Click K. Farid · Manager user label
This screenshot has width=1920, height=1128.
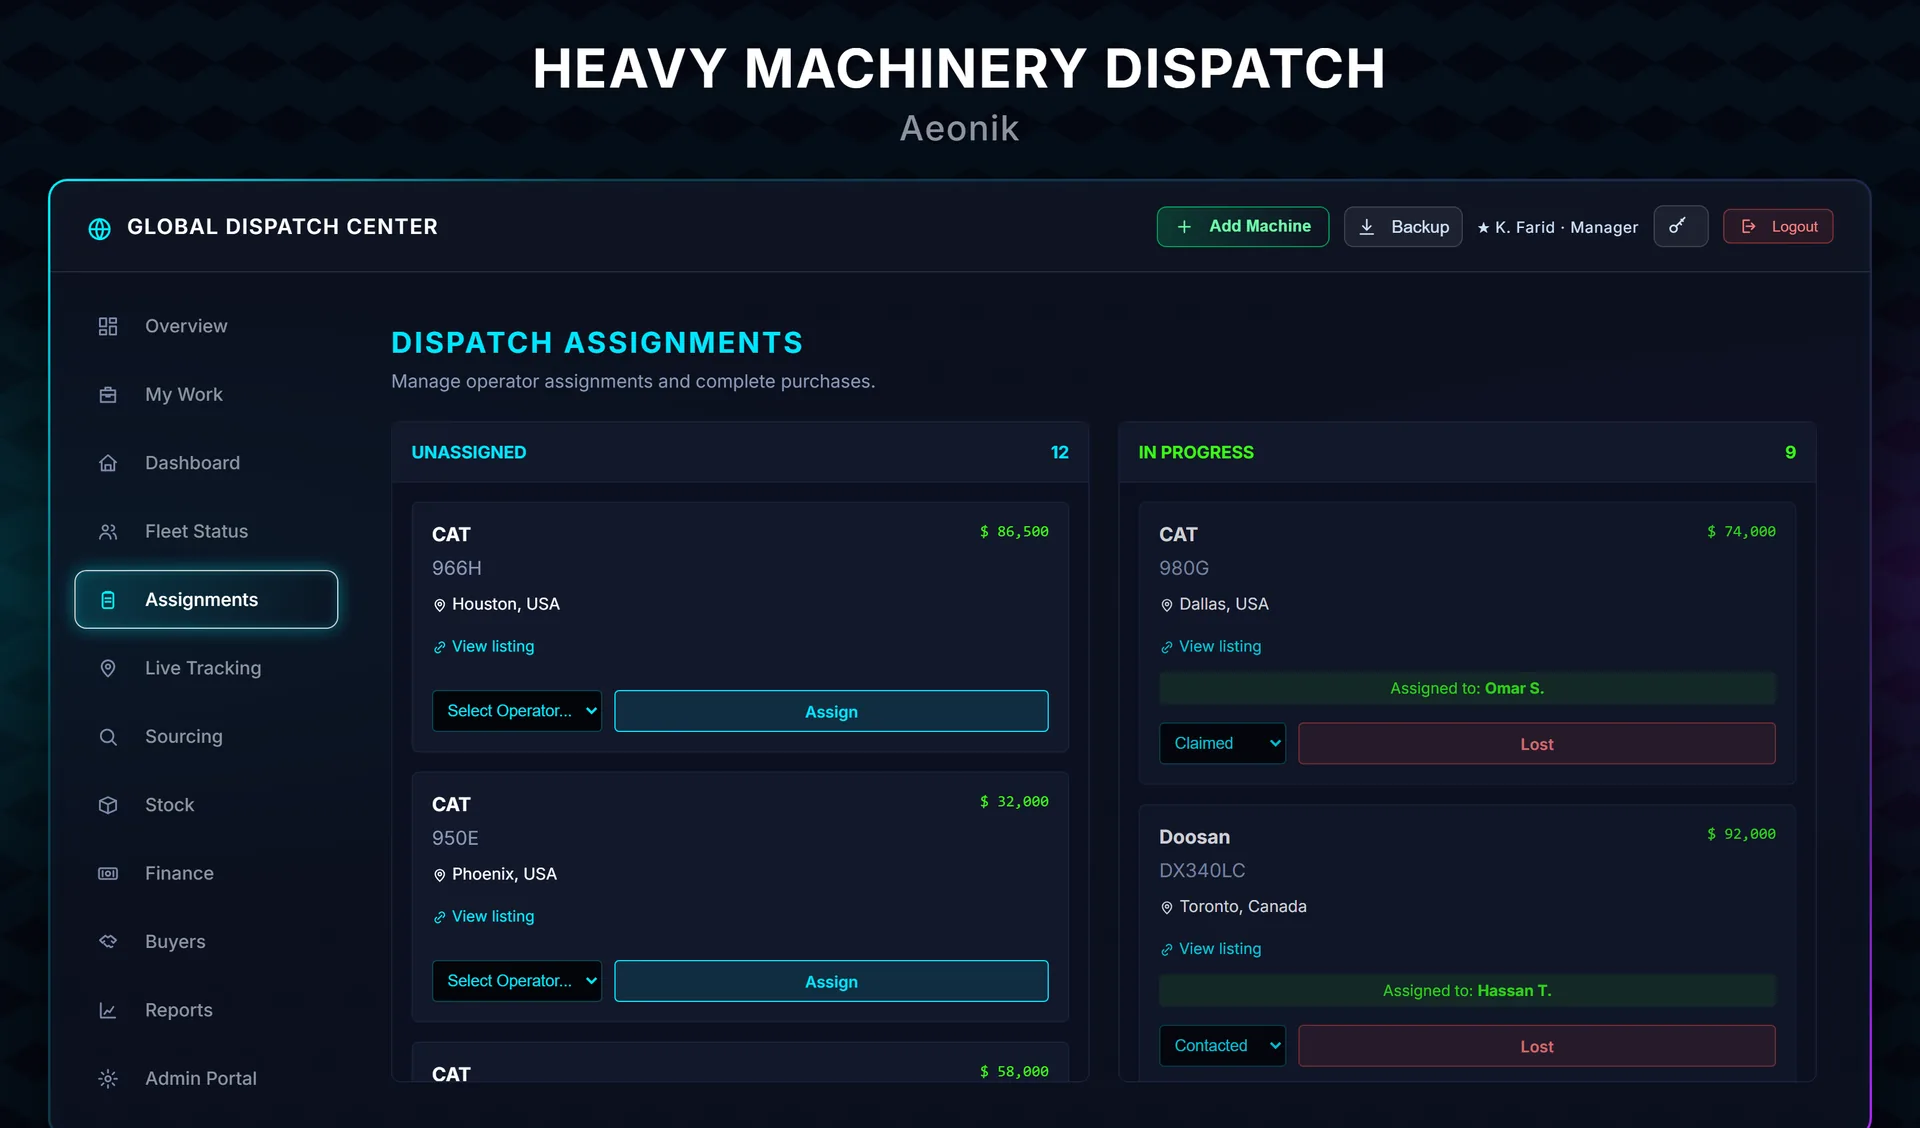click(1557, 228)
